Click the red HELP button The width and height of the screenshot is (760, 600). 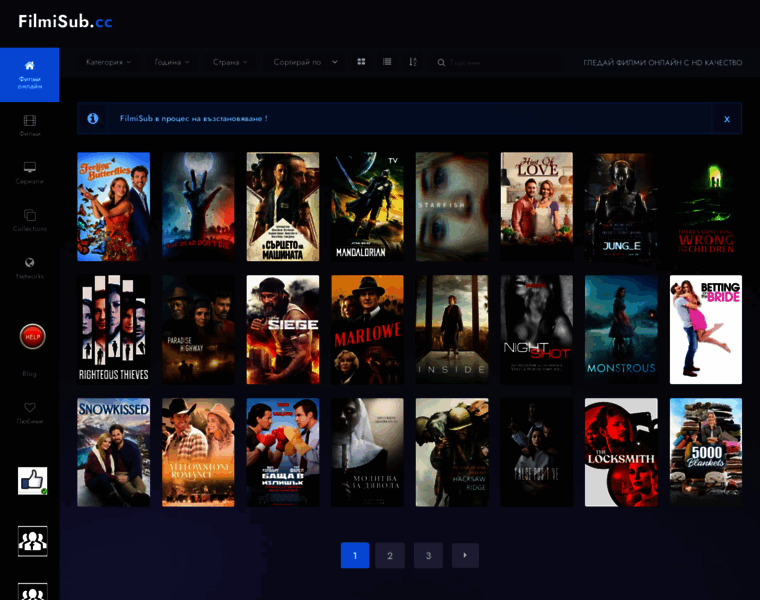point(32,336)
